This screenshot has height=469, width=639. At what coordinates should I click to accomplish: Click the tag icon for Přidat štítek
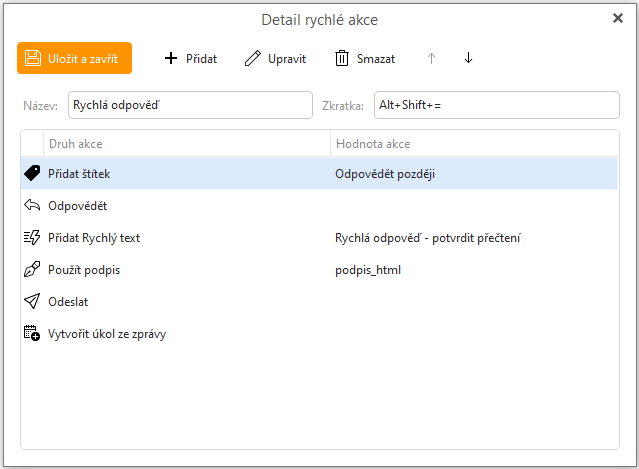pos(32,173)
